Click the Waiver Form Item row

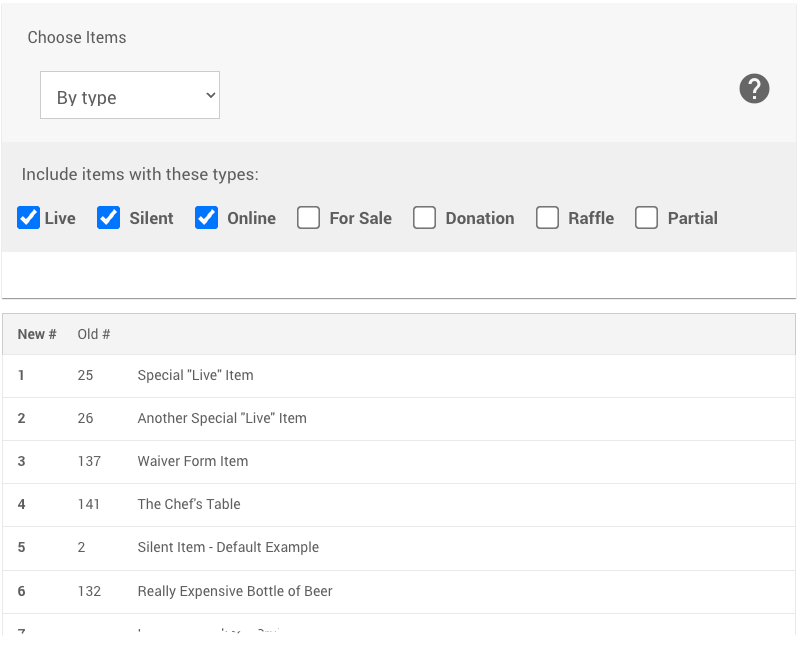[193, 462]
